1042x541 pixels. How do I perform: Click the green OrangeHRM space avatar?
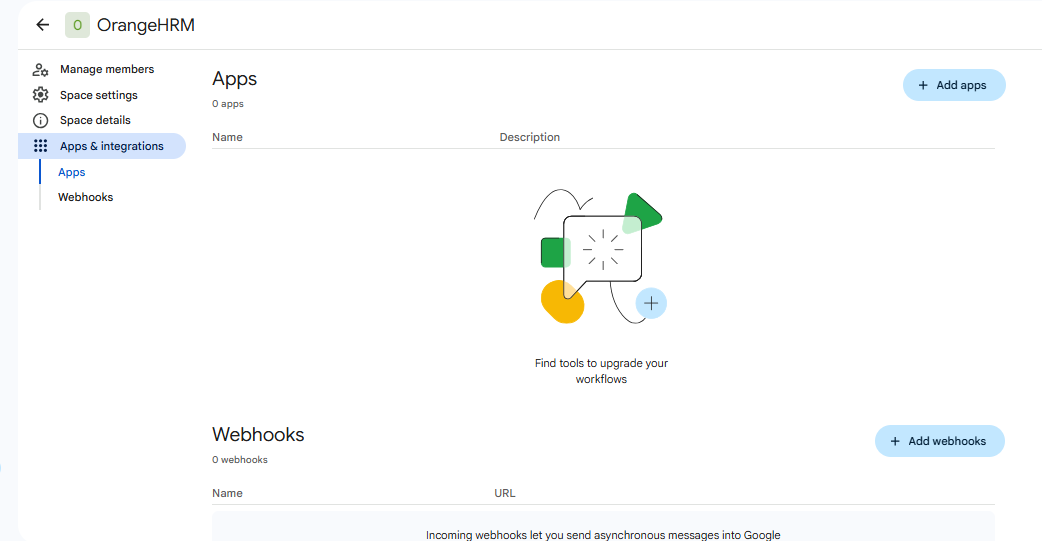77,25
